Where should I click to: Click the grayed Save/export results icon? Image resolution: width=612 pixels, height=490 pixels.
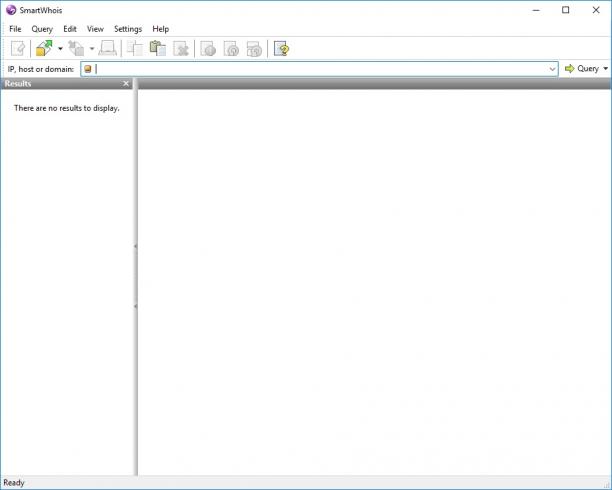[x=76, y=48]
